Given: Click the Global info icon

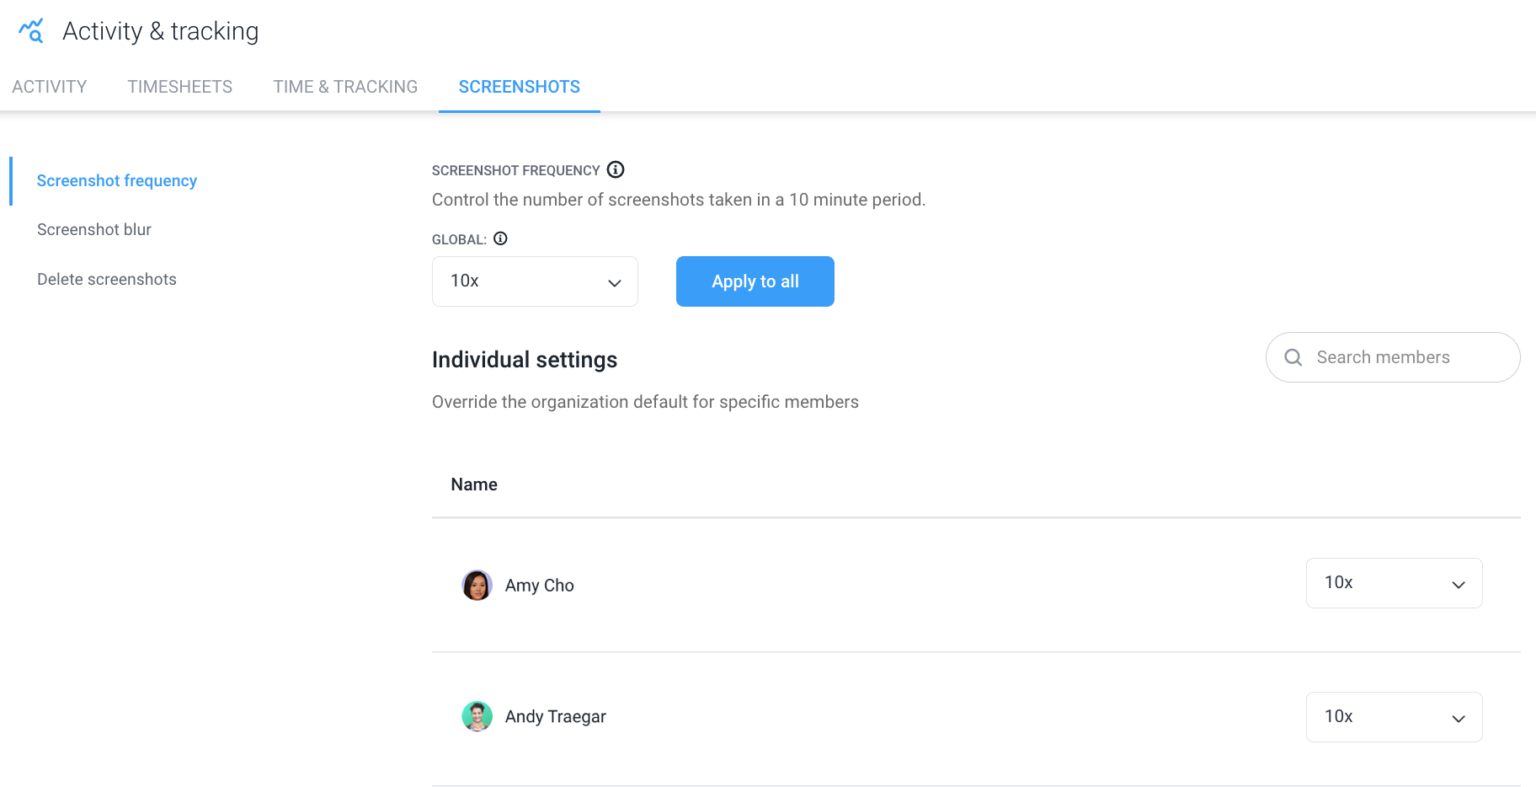Looking at the screenshot, I should (x=499, y=238).
